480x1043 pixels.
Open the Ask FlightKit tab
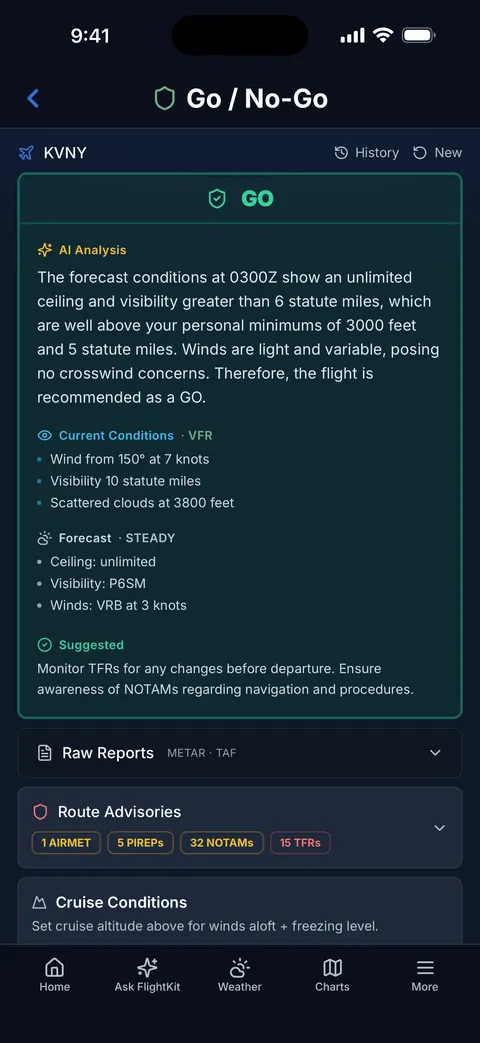click(147, 975)
